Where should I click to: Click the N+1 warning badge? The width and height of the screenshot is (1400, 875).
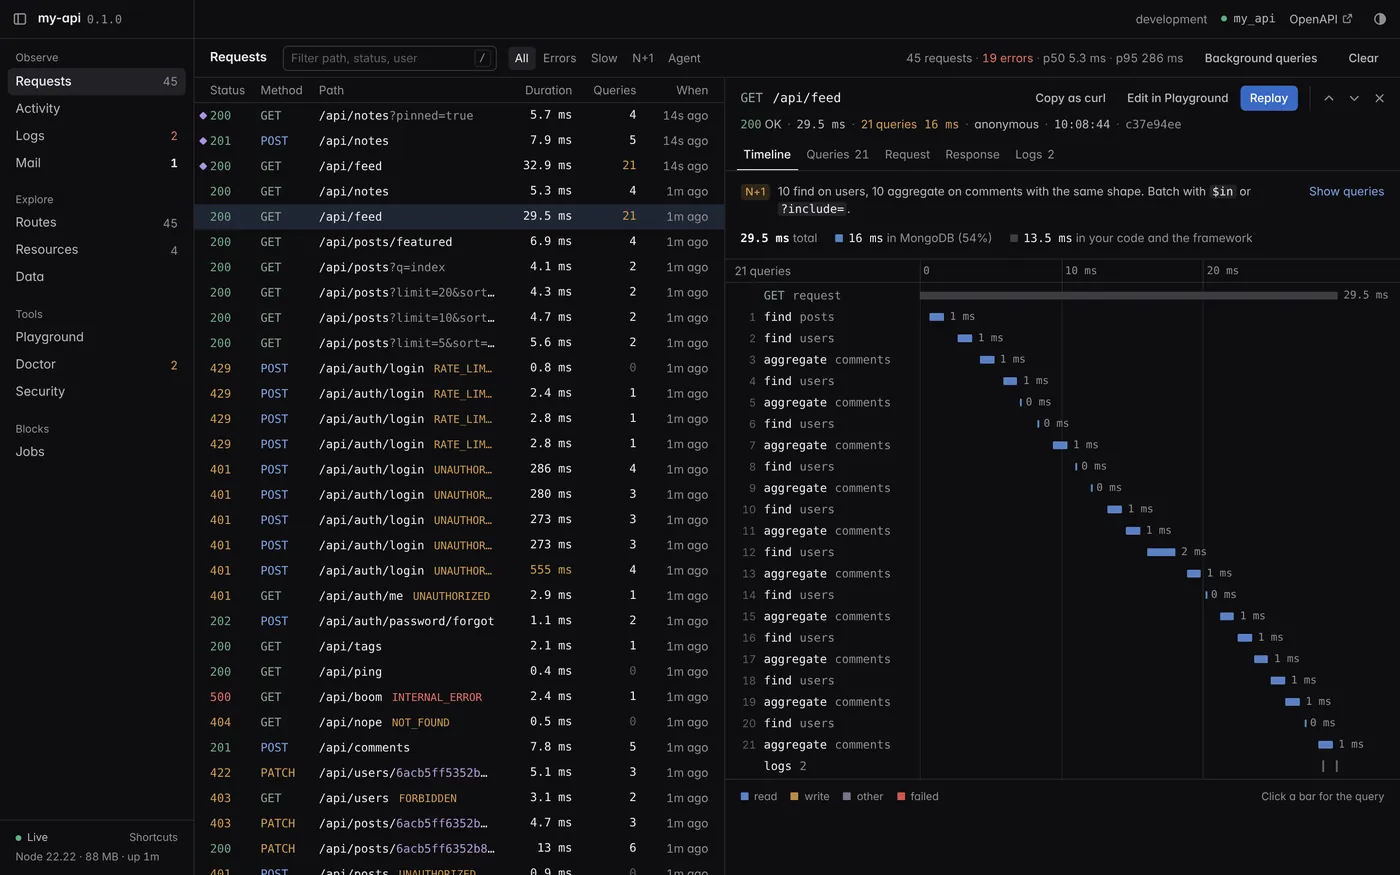(755, 191)
